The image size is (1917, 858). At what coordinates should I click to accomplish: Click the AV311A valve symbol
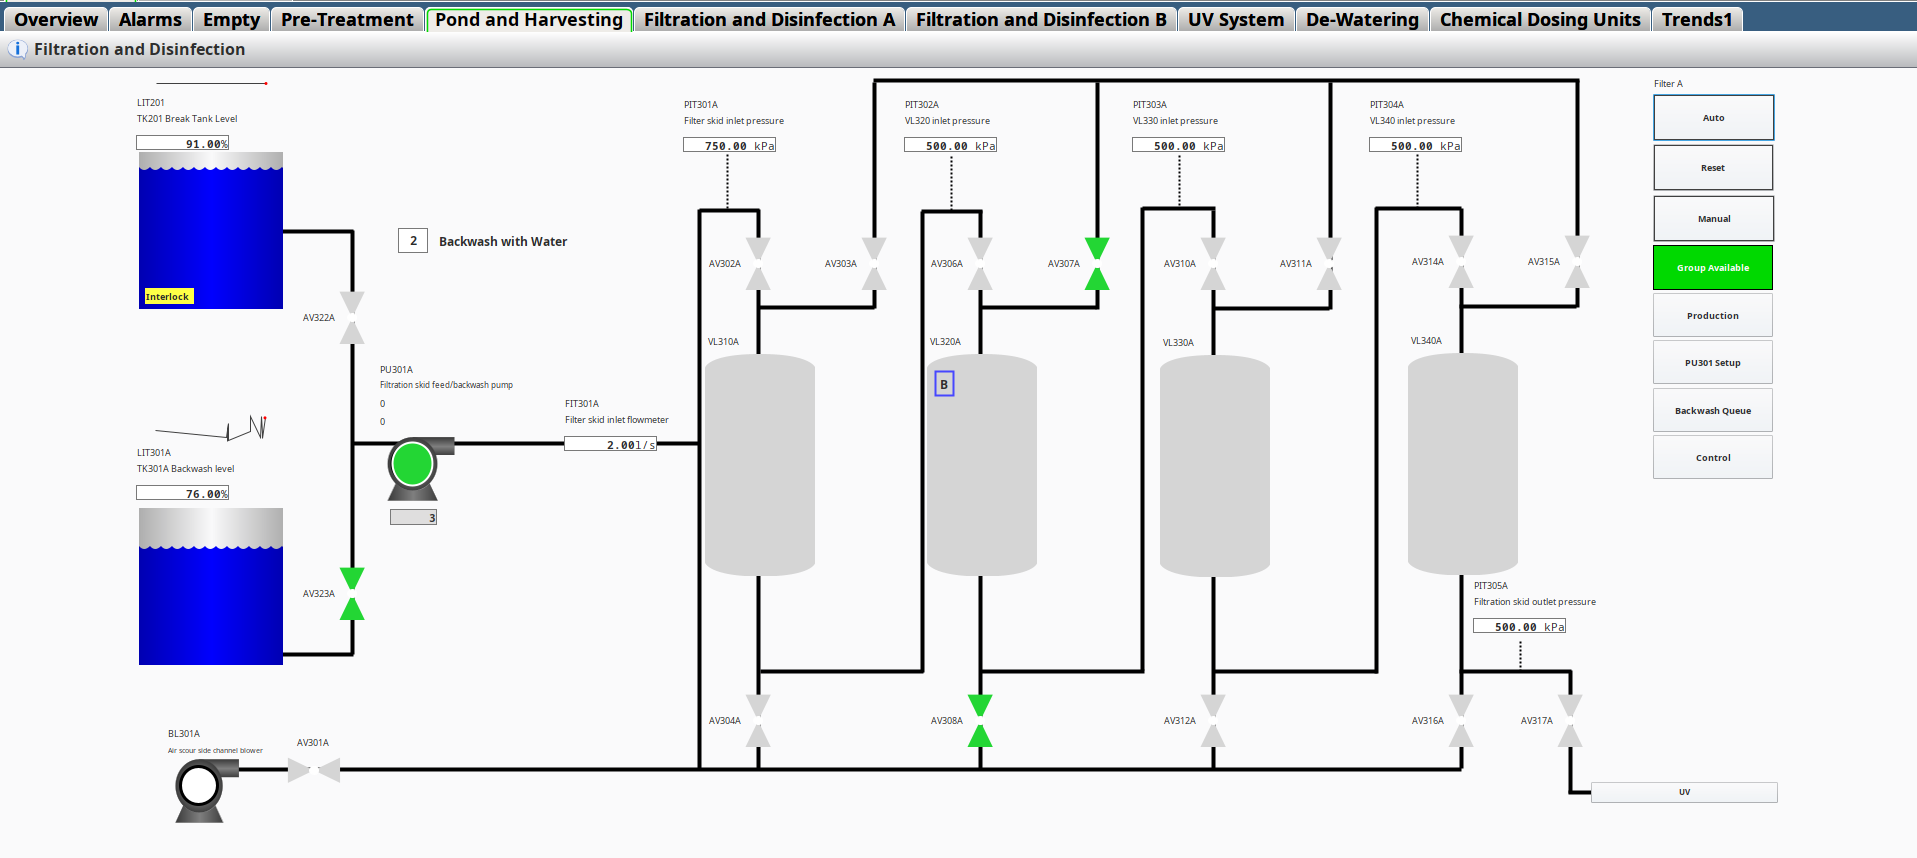pos(1329,263)
